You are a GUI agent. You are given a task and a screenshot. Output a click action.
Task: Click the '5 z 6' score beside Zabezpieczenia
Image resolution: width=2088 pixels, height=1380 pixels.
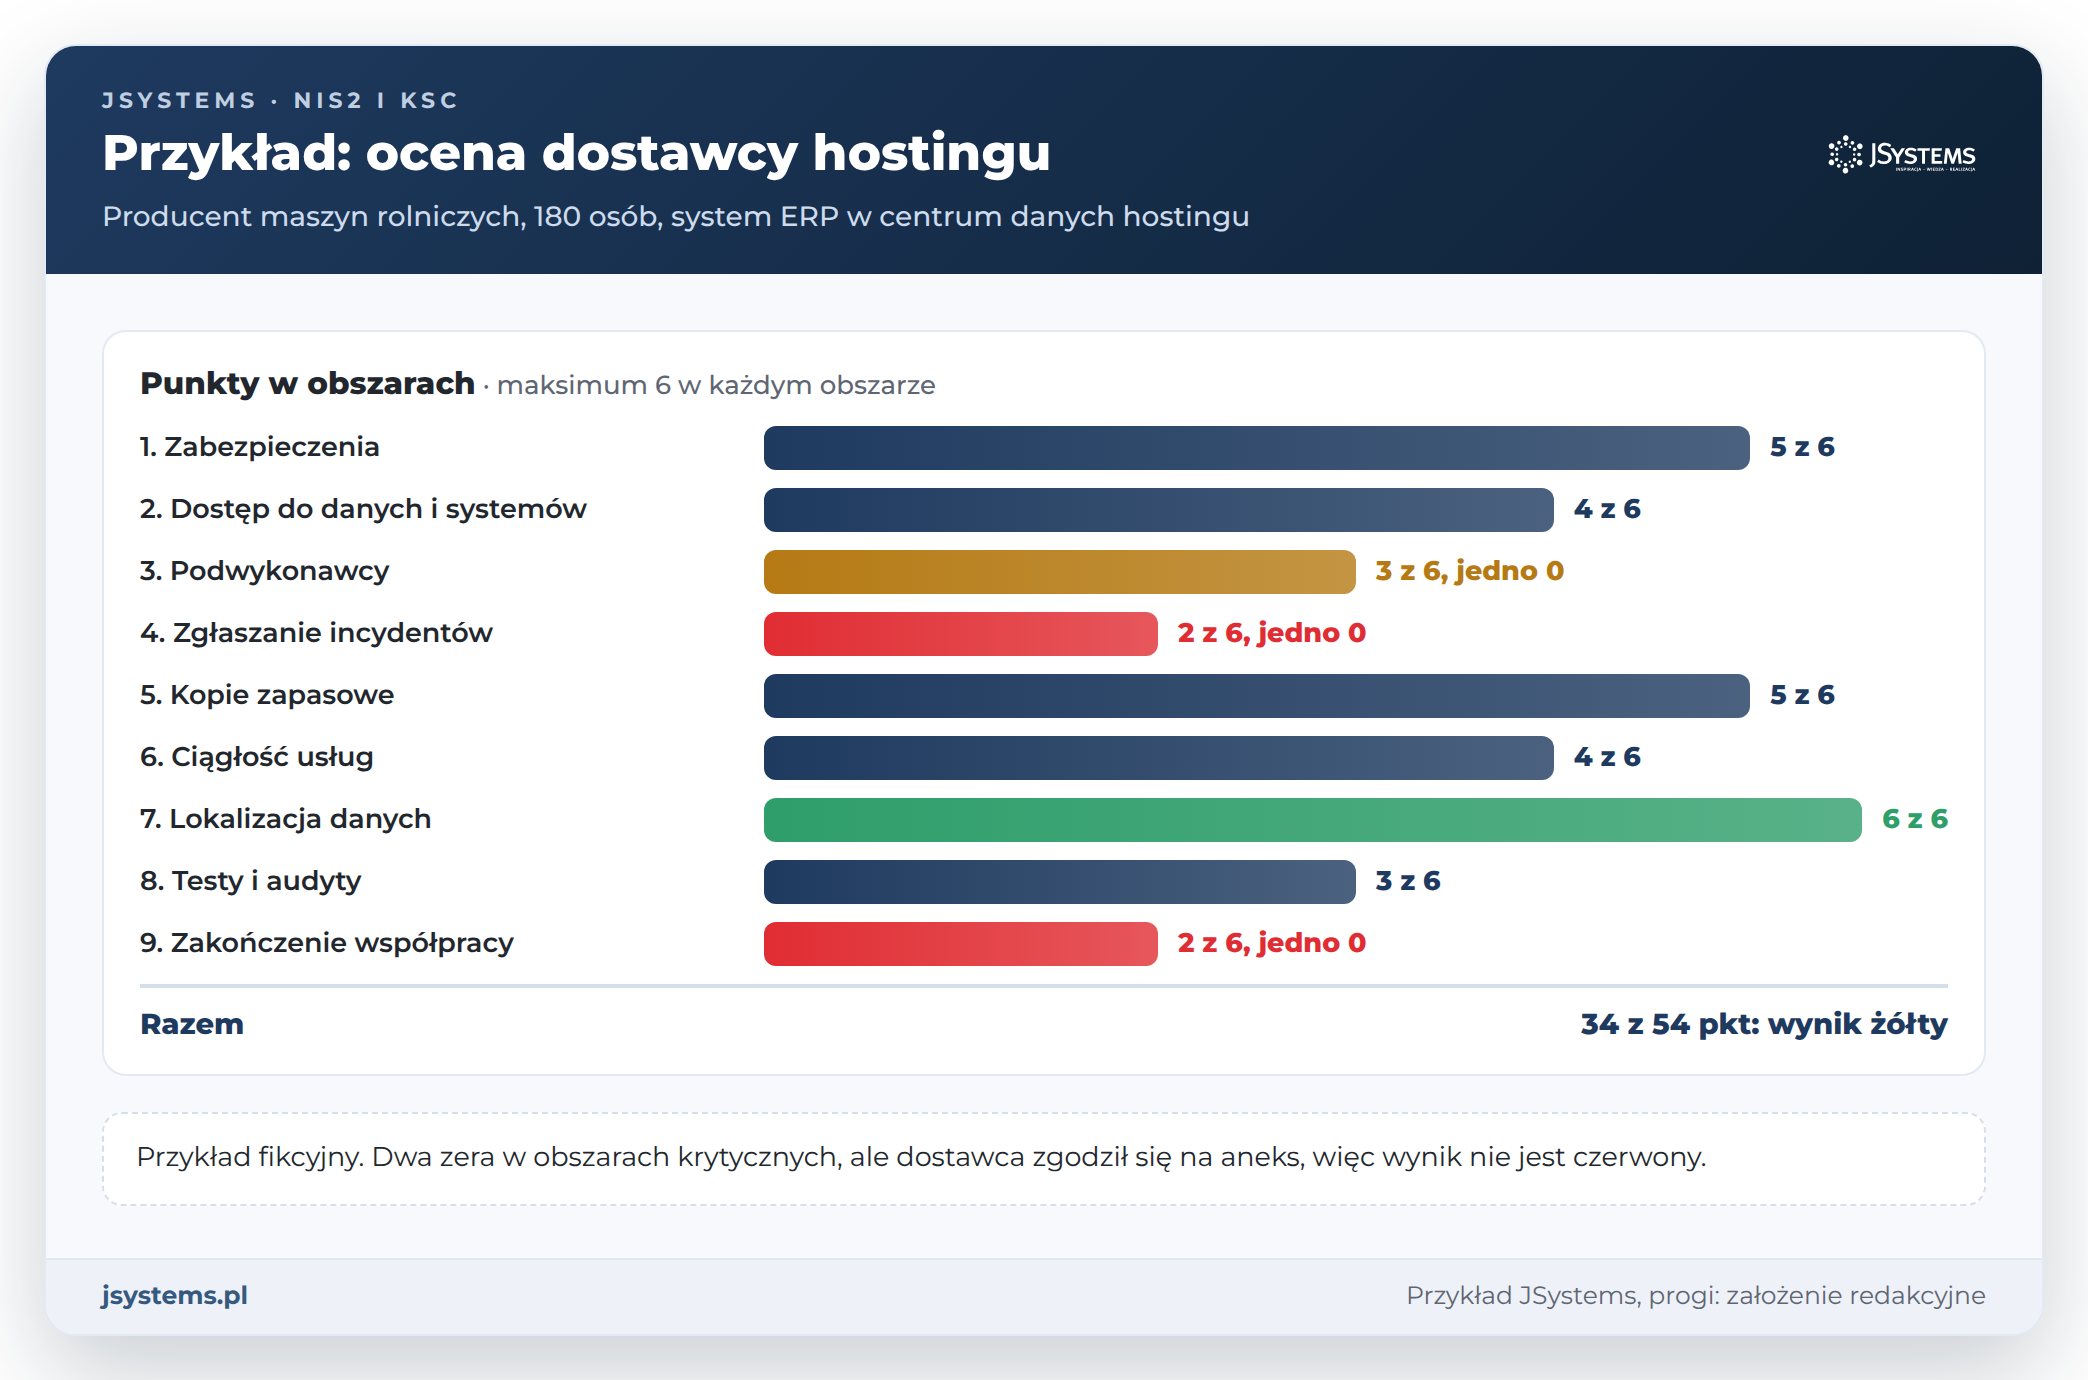[1803, 447]
